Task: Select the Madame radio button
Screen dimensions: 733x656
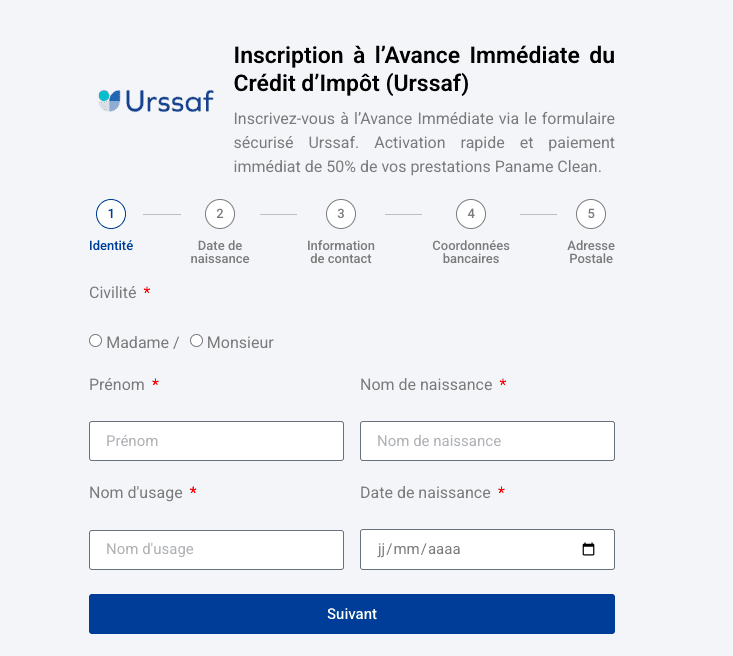Action: pos(96,341)
